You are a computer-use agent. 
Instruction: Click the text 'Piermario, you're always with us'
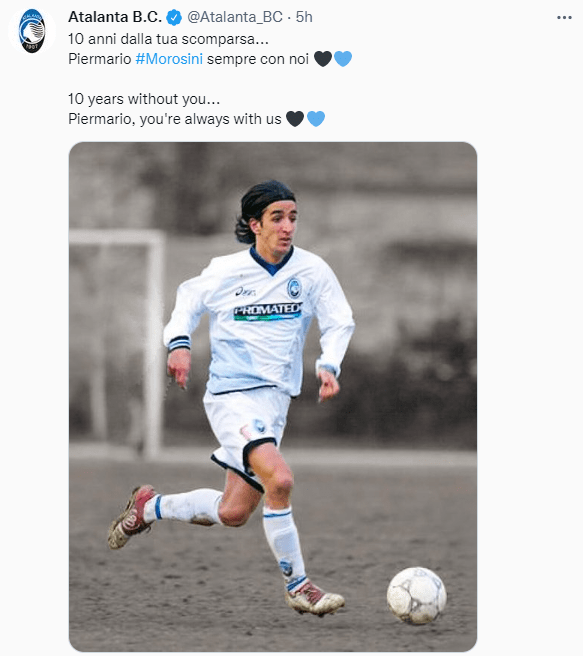[175, 119]
